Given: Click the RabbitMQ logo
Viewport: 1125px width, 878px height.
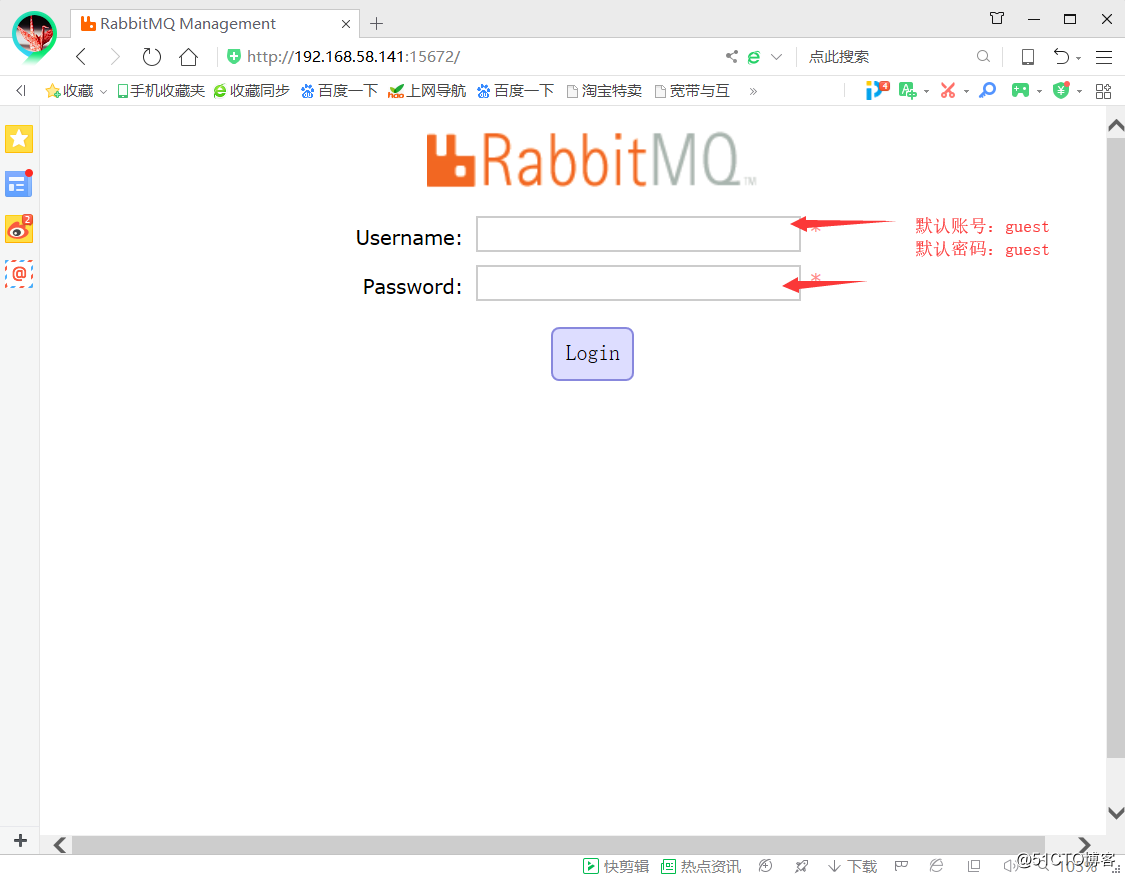Looking at the screenshot, I should click(x=591, y=160).
